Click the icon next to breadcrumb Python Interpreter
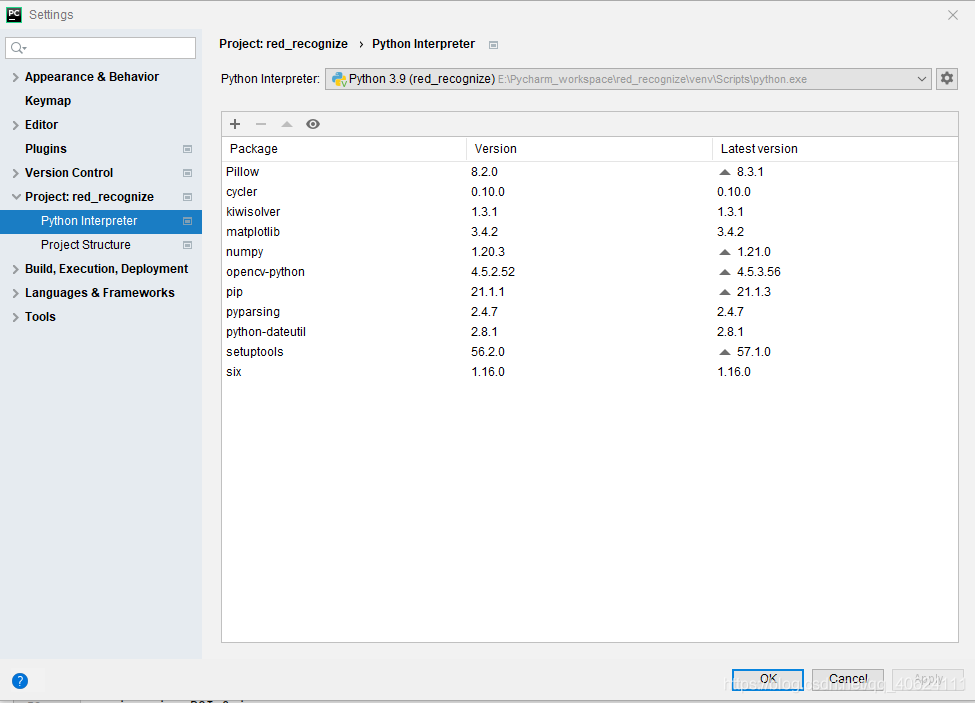Viewport: 975px width, 703px height. [x=494, y=45]
